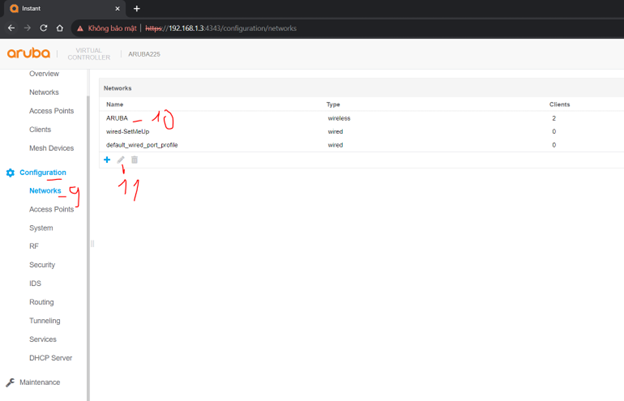Click the trash delete network icon

click(135, 160)
